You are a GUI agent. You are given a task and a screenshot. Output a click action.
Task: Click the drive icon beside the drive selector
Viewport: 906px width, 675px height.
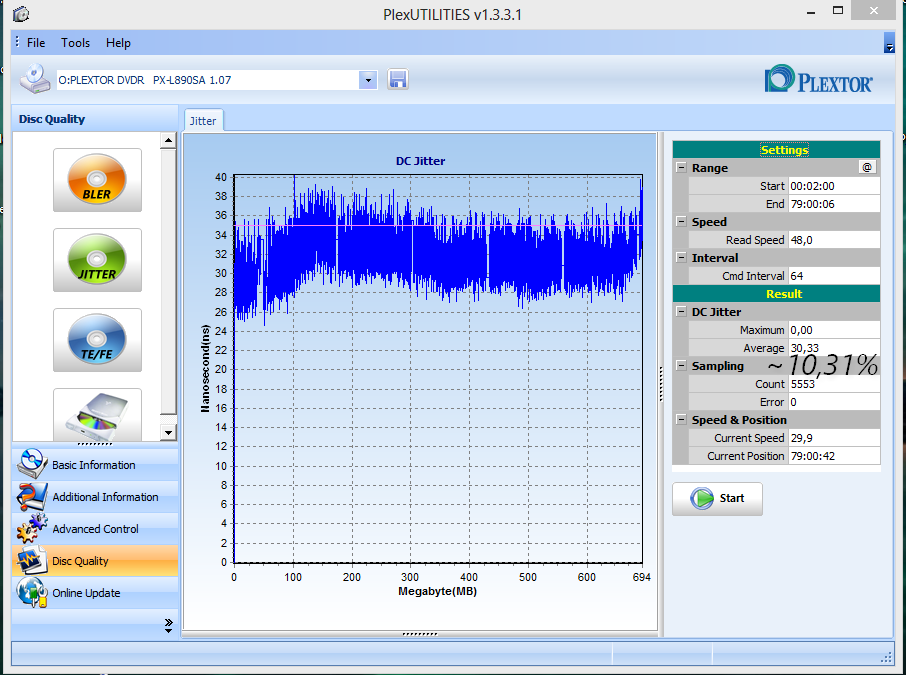point(35,79)
